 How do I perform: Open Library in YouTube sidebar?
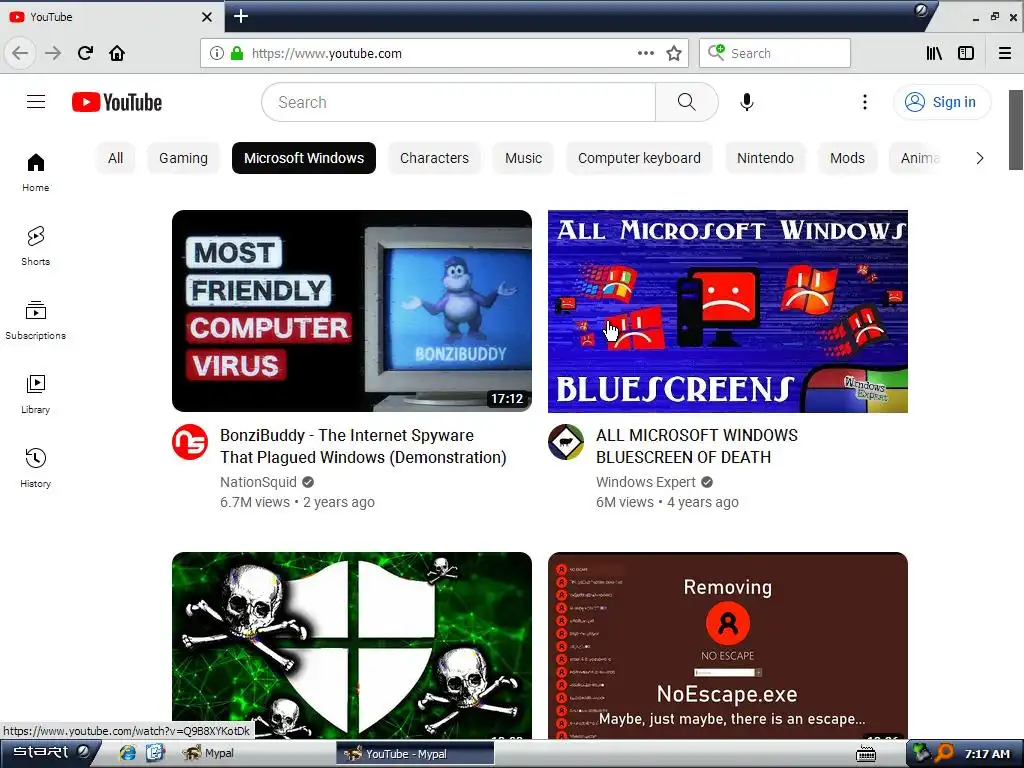click(x=36, y=394)
